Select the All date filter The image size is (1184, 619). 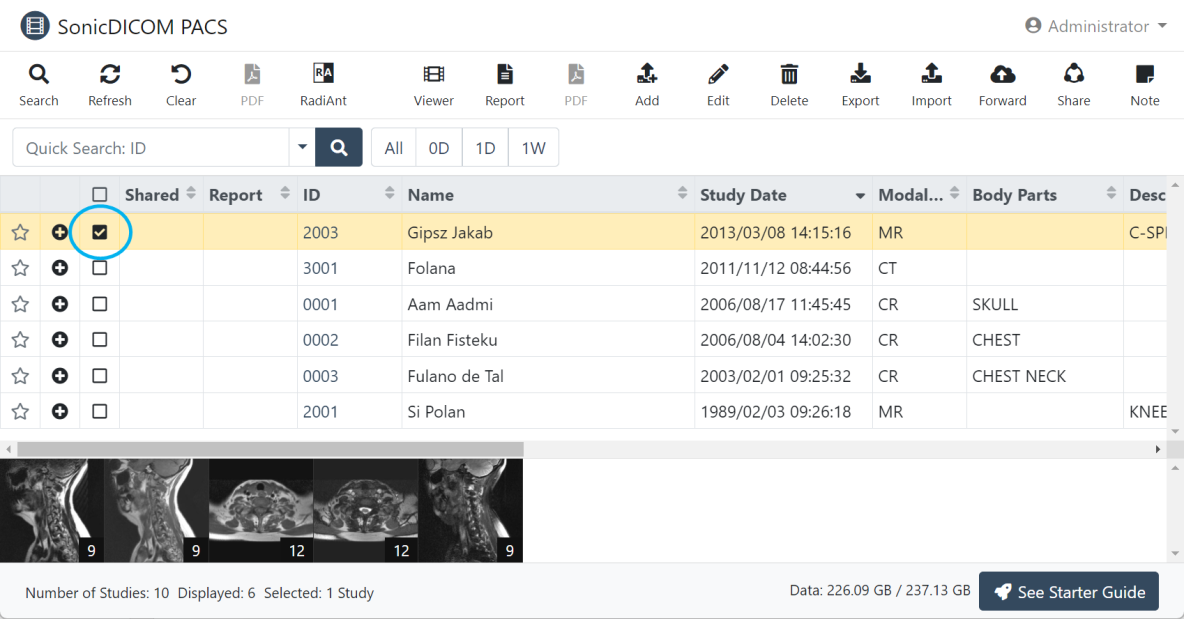(393, 148)
